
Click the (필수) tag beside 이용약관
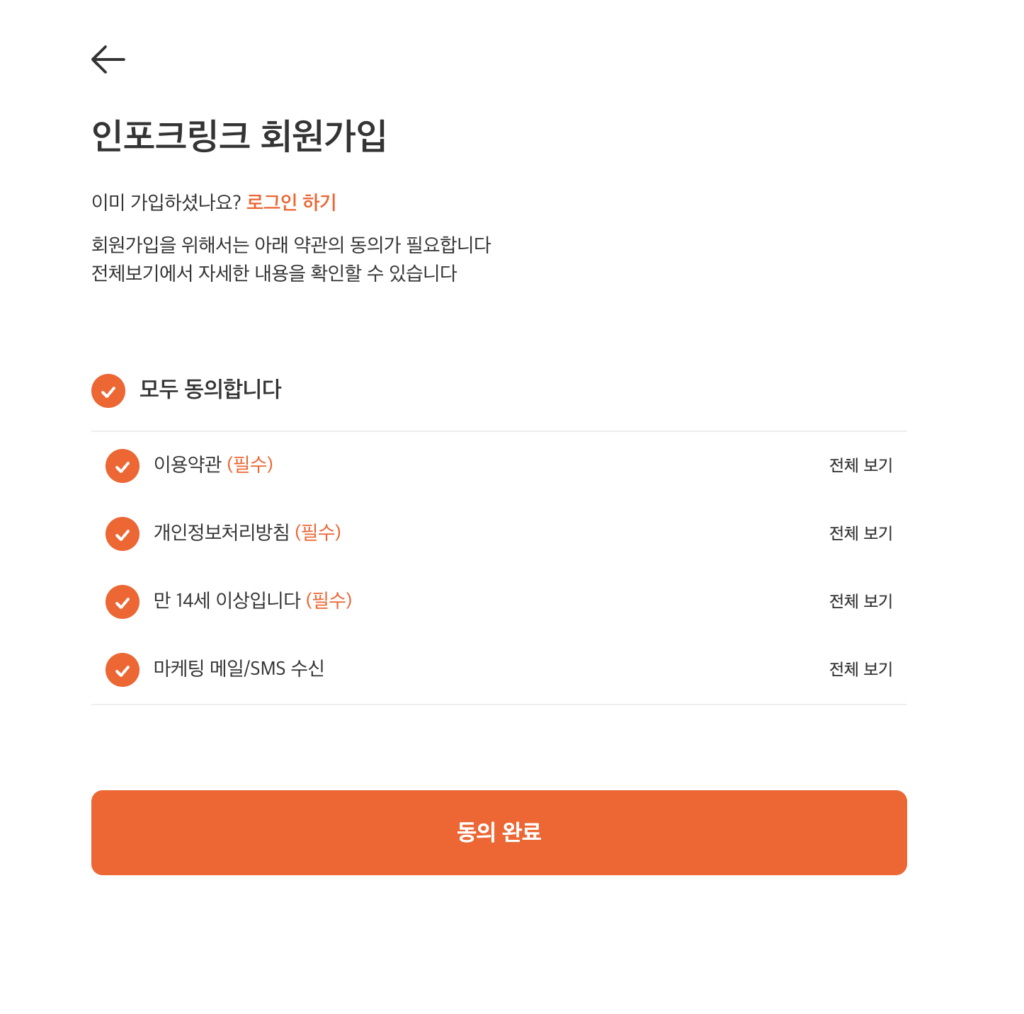(250, 464)
